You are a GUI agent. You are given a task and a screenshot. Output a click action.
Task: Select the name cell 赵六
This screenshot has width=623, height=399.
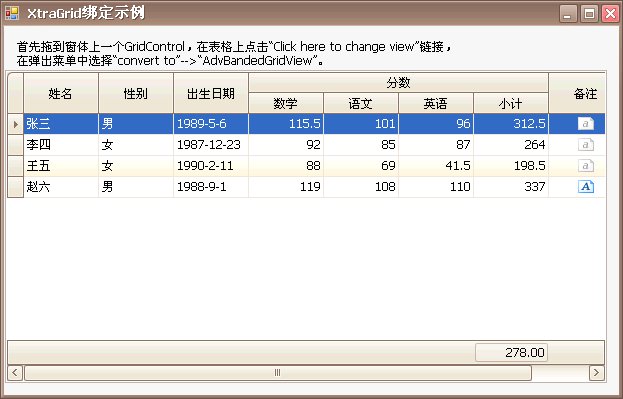[61, 187]
